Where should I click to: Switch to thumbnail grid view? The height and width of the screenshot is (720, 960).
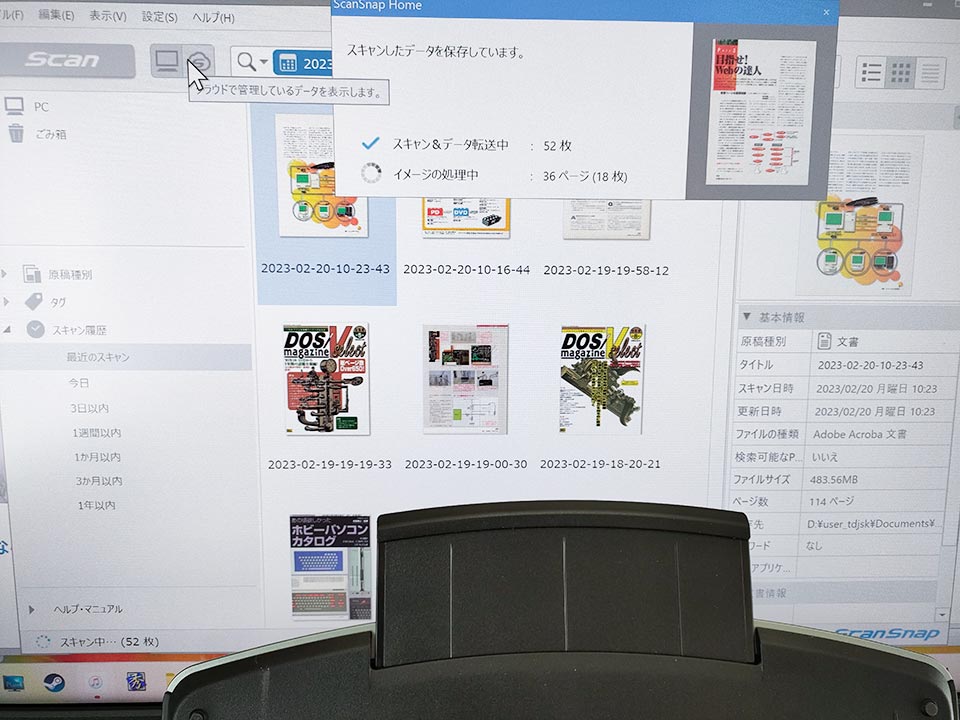901,72
